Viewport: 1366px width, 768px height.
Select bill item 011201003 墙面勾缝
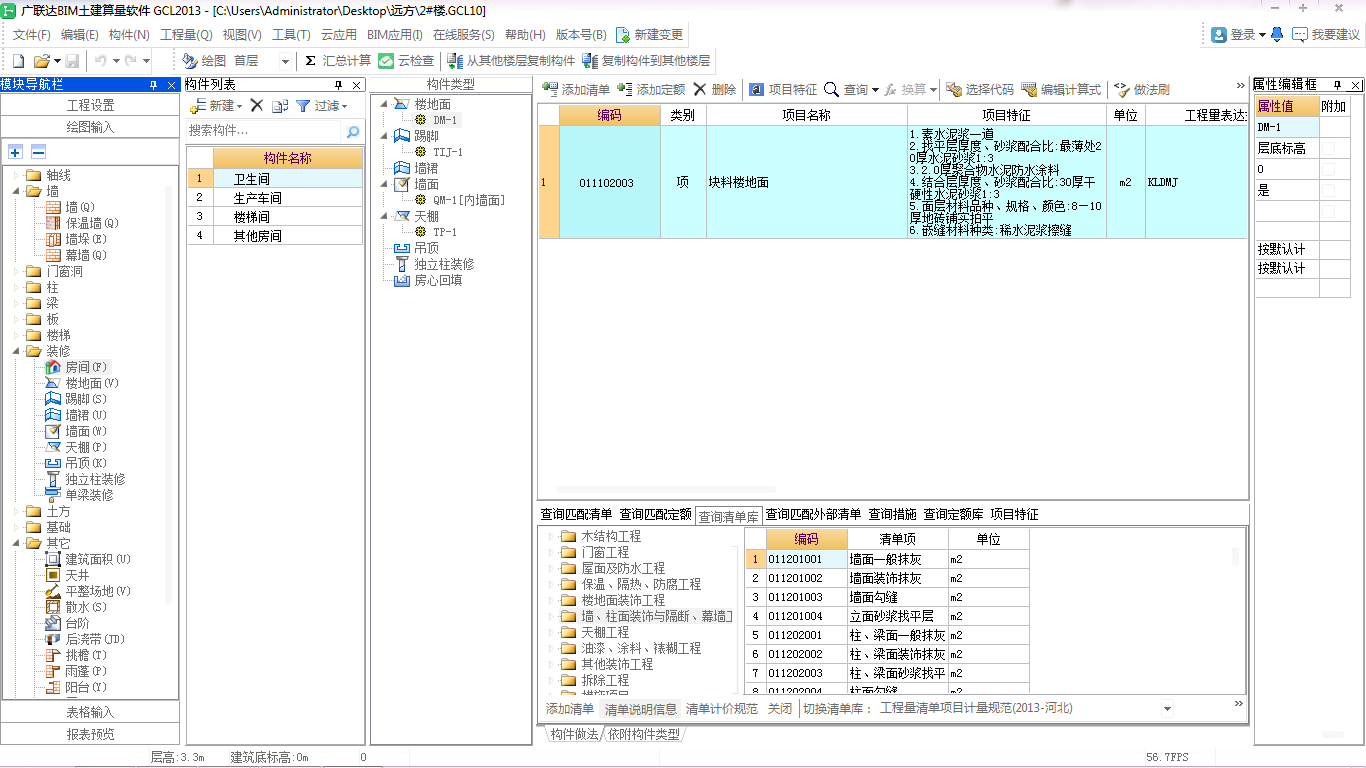click(x=888, y=597)
